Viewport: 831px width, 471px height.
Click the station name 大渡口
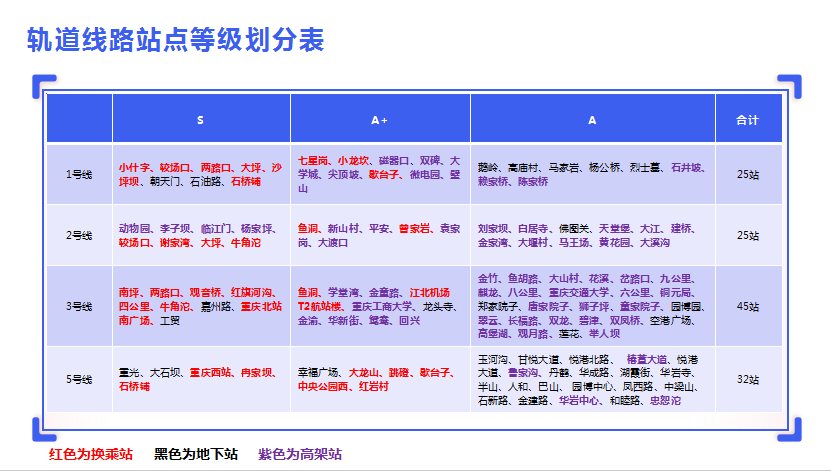pyautogui.click(x=333, y=243)
